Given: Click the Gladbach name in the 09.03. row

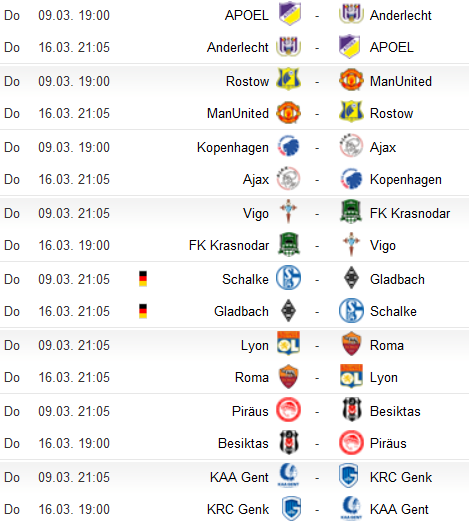Looking at the screenshot, I should coord(397,279).
